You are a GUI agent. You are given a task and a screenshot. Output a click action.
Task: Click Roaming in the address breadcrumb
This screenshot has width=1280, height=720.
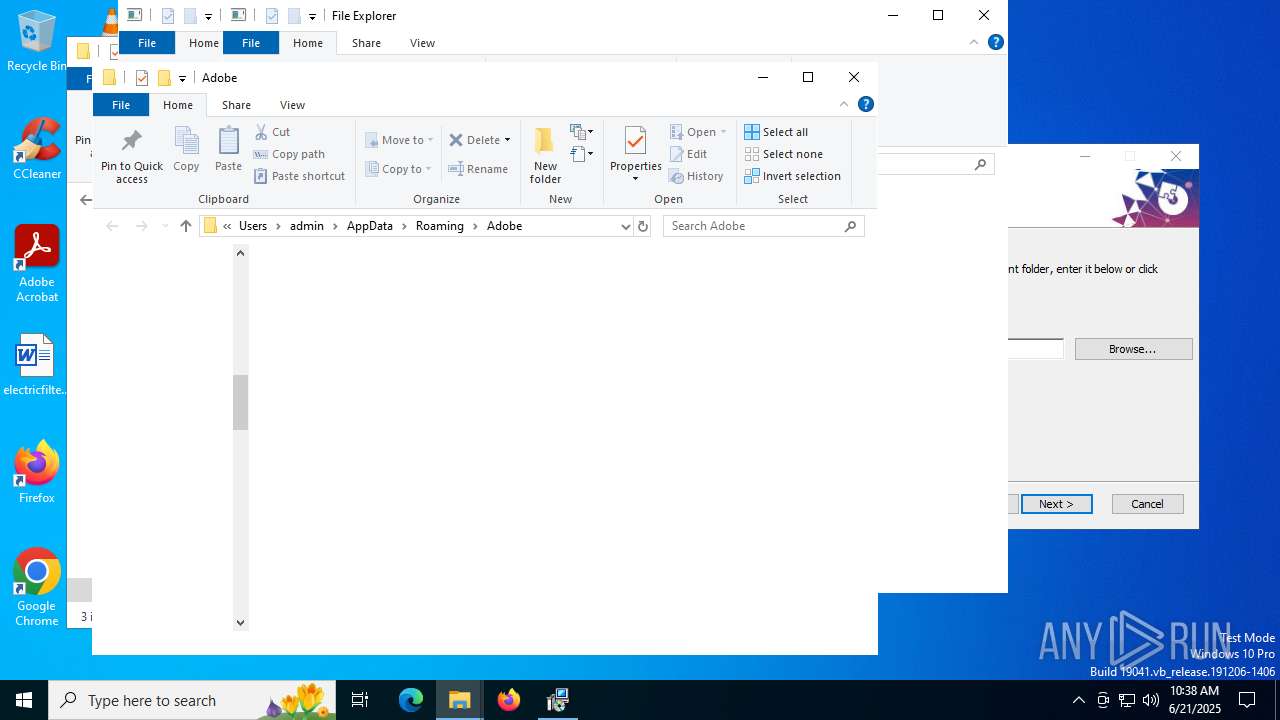(x=440, y=226)
